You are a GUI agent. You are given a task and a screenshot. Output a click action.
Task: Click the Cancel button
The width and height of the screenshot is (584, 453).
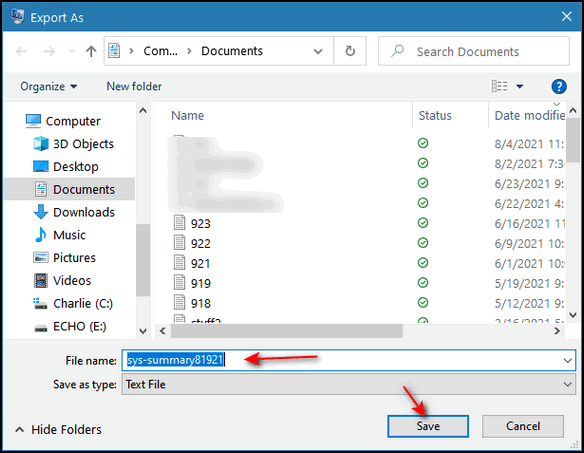pos(523,426)
